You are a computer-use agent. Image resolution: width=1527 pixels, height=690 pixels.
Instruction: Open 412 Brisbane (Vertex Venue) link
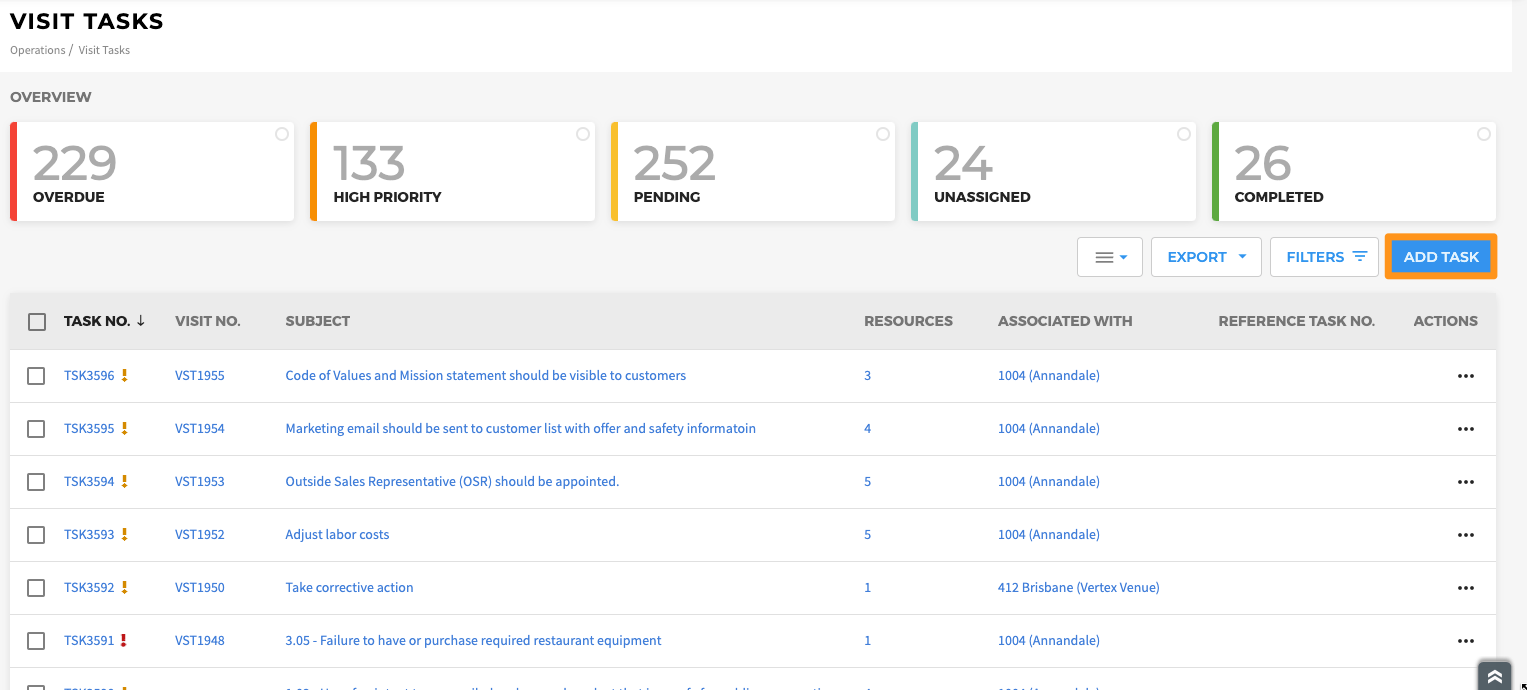tap(1079, 588)
